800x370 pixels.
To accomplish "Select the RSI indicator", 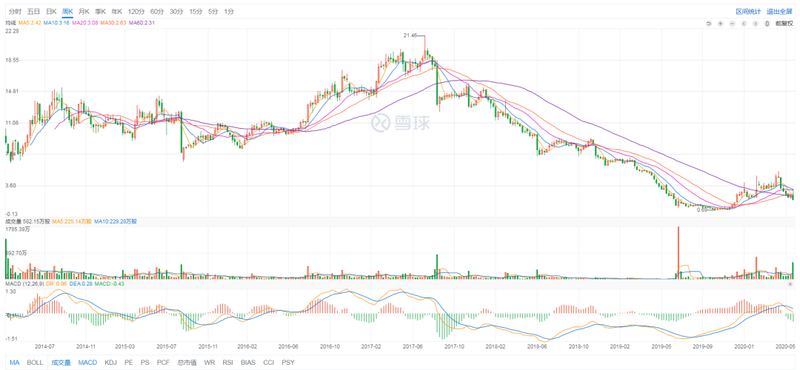I will coord(228,362).
